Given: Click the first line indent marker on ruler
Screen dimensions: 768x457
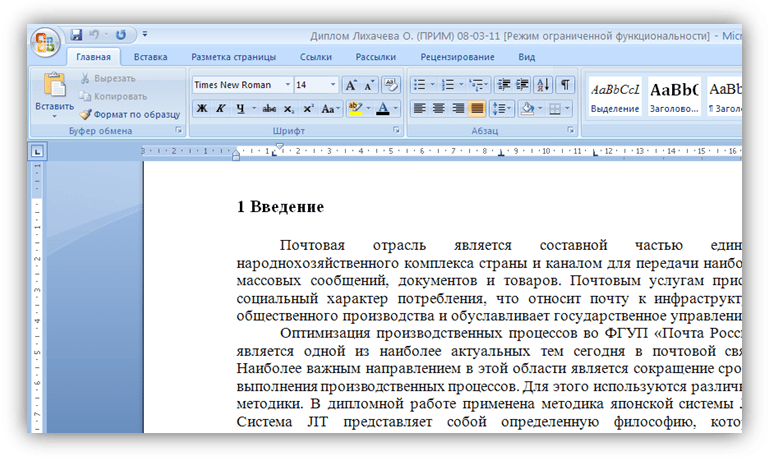Looking at the screenshot, I should [279, 146].
